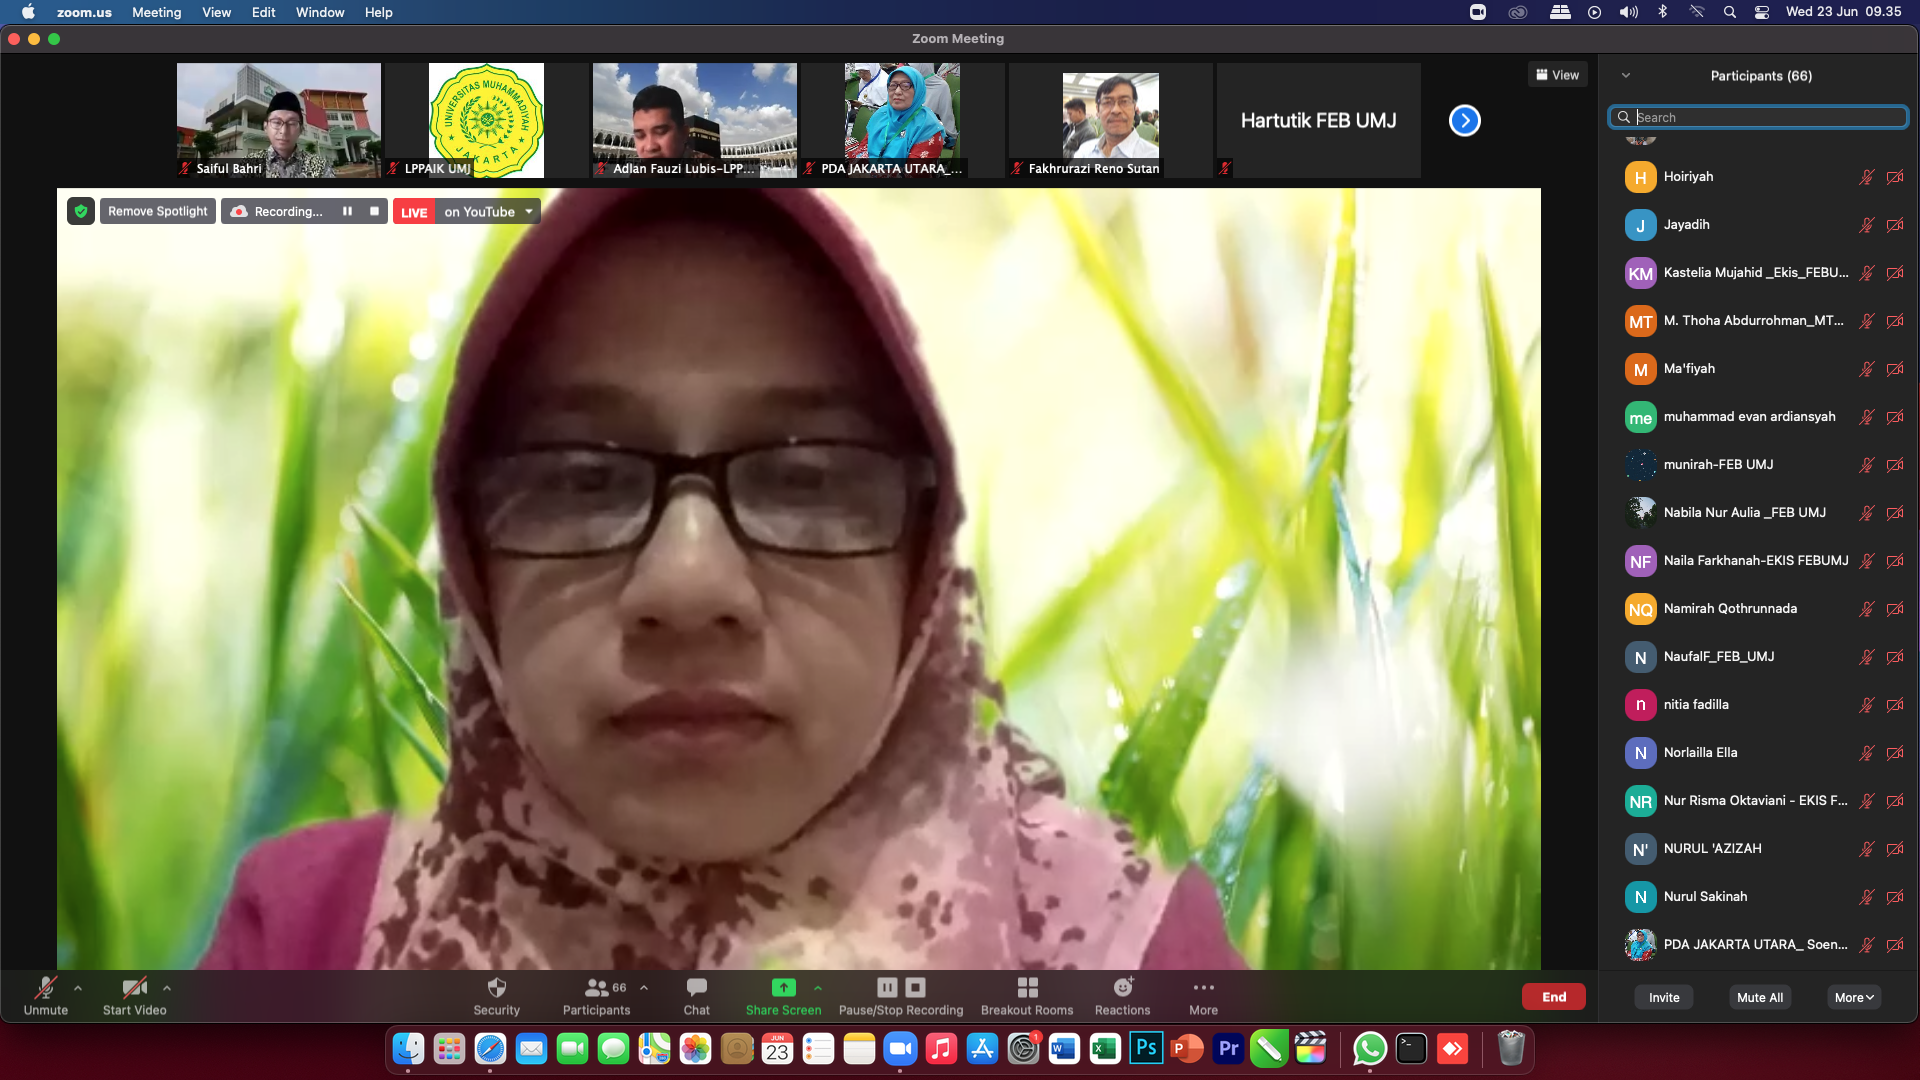Stop recording via the square icon
This screenshot has width=1920, height=1080.
374,211
